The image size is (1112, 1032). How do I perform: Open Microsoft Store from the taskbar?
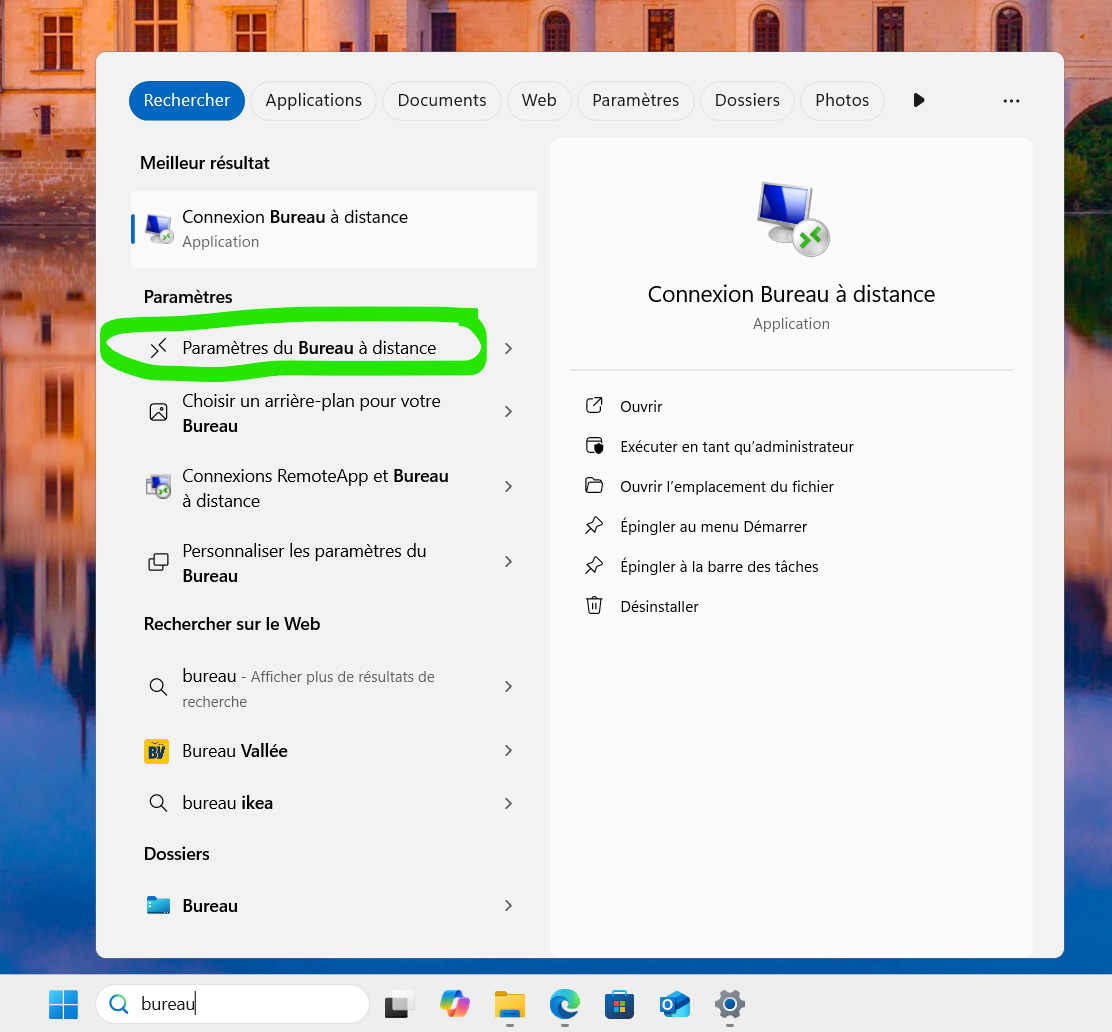(619, 1004)
